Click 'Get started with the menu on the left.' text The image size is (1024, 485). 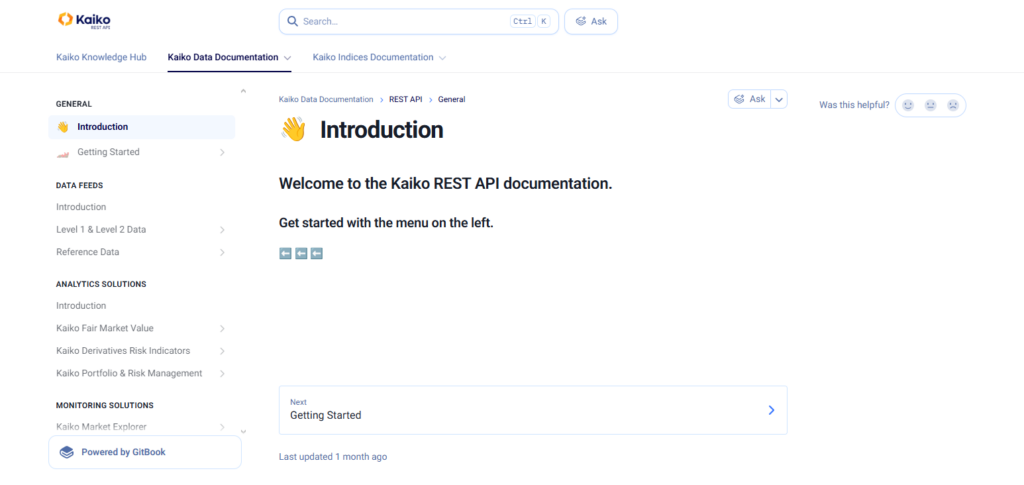[x=386, y=223]
